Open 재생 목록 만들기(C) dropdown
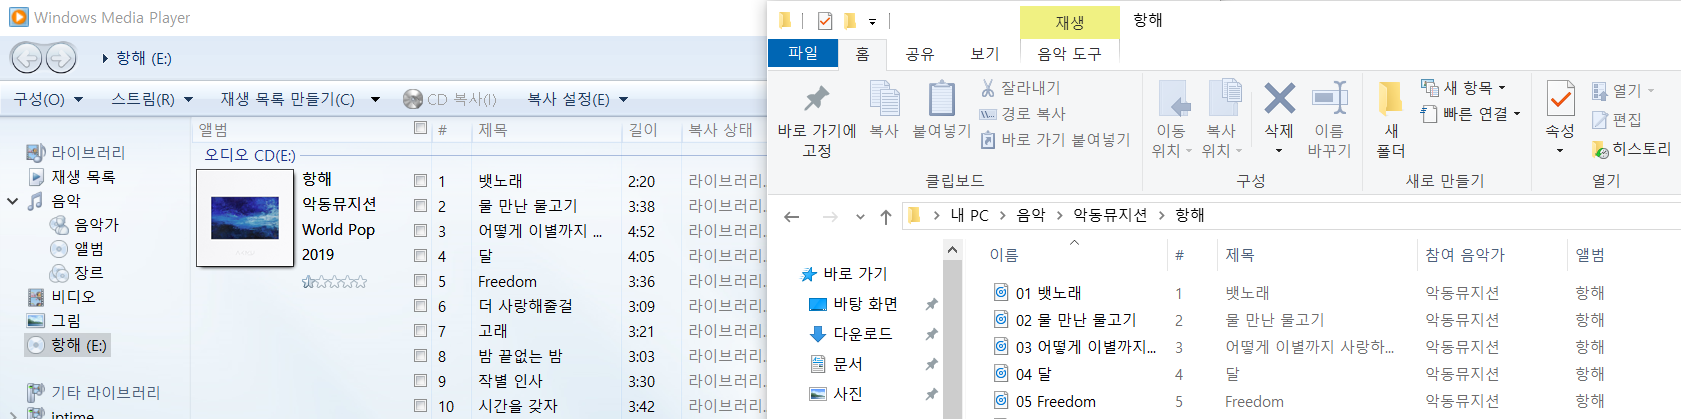Screen dimensions: 1681x419 (x=300, y=99)
